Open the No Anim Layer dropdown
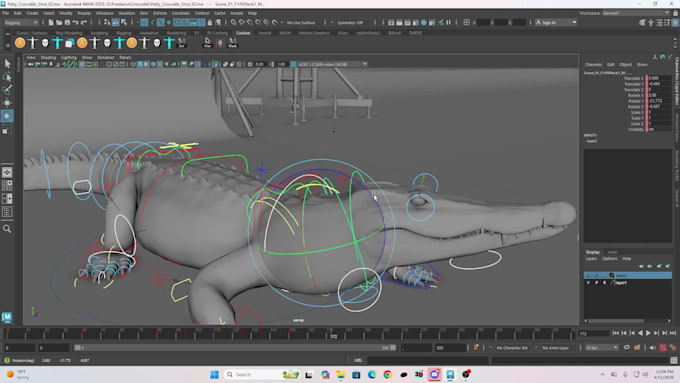This screenshot has width=680, height=383. coord(556,348)
